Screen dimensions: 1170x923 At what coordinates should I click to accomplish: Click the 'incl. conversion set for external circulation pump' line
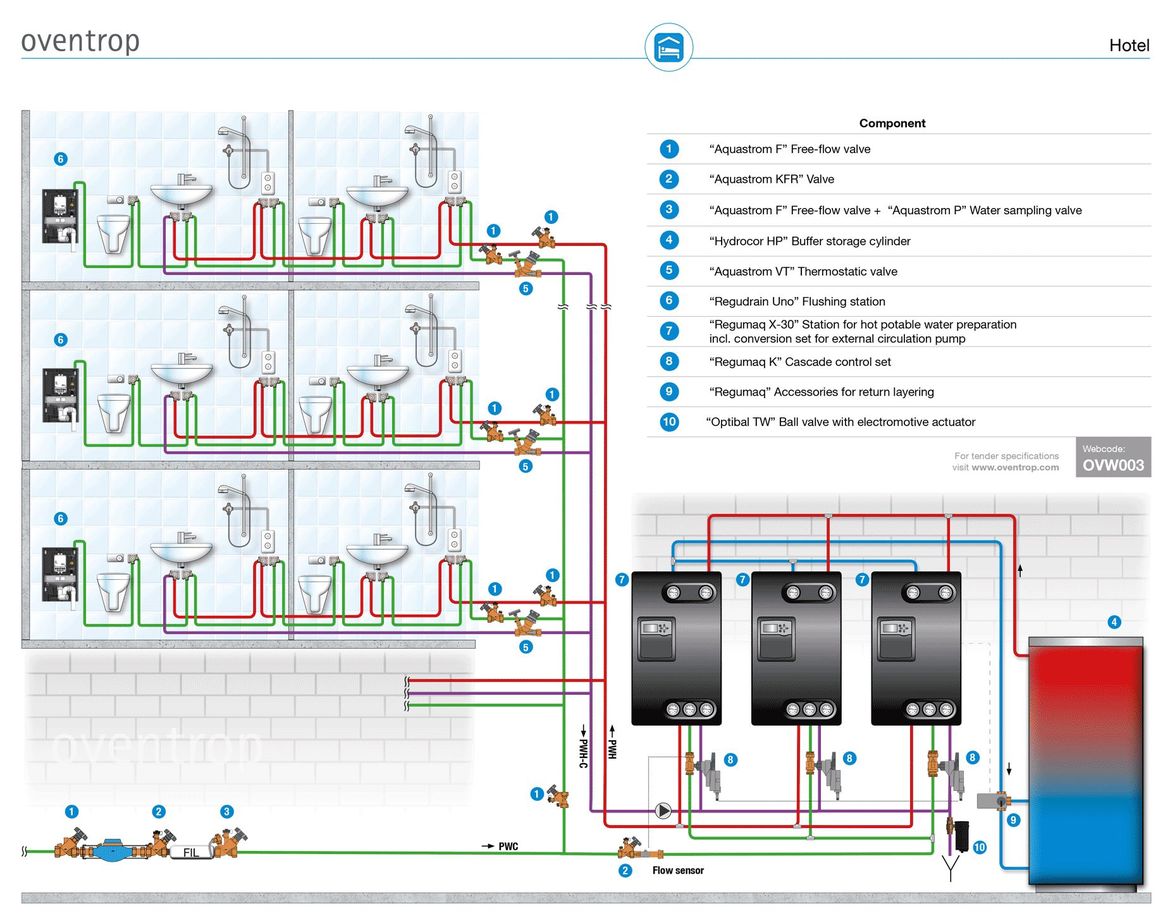point(837,339)
